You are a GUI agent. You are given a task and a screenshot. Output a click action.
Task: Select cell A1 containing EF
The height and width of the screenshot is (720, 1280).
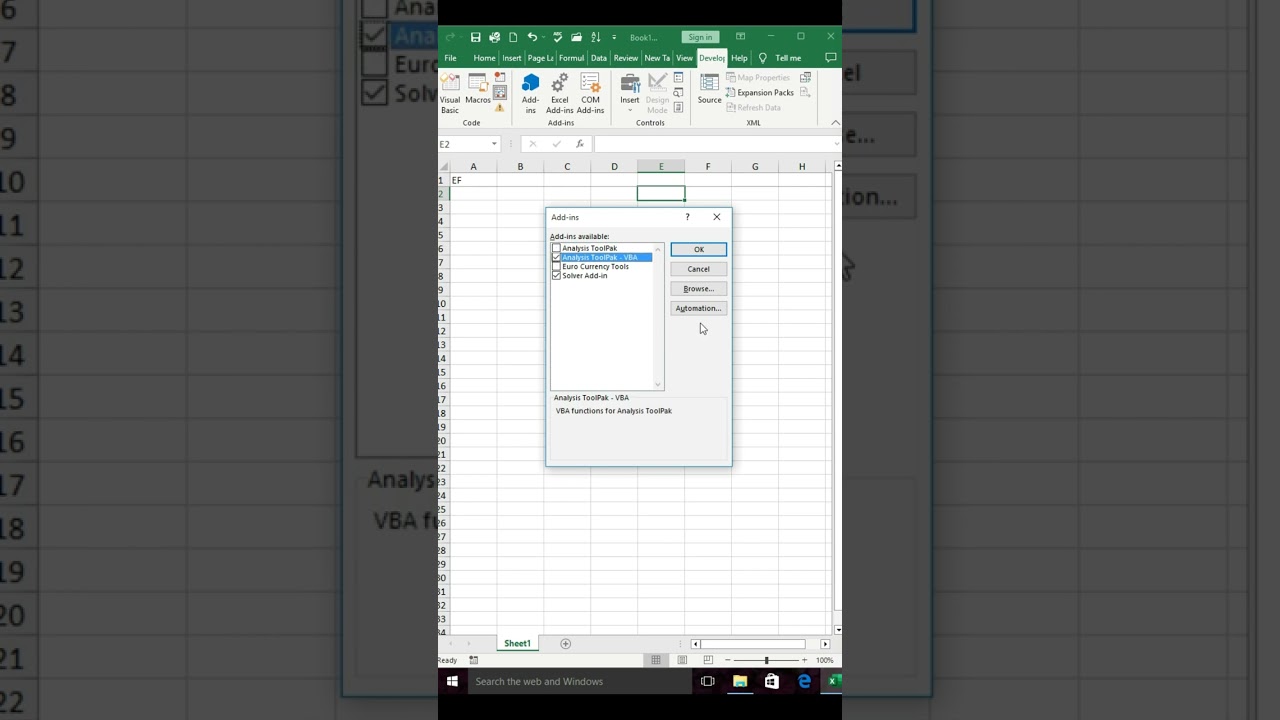tap(473, 181)
